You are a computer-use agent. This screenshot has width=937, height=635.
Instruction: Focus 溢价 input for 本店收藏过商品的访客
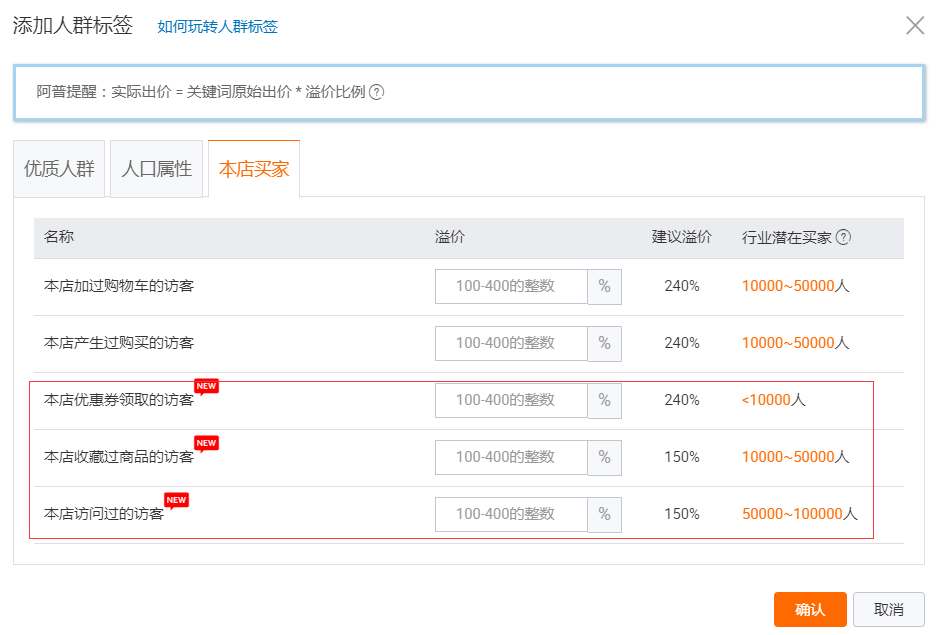point(511,457)
